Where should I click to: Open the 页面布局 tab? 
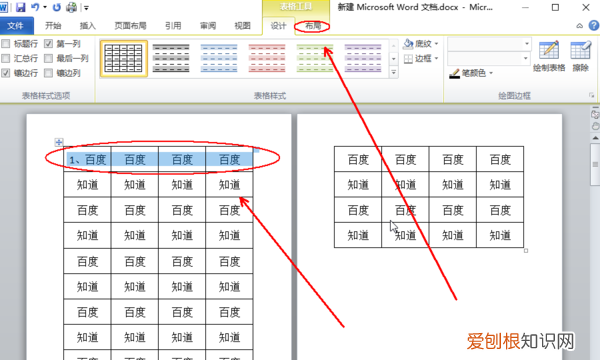coord(130,26)
